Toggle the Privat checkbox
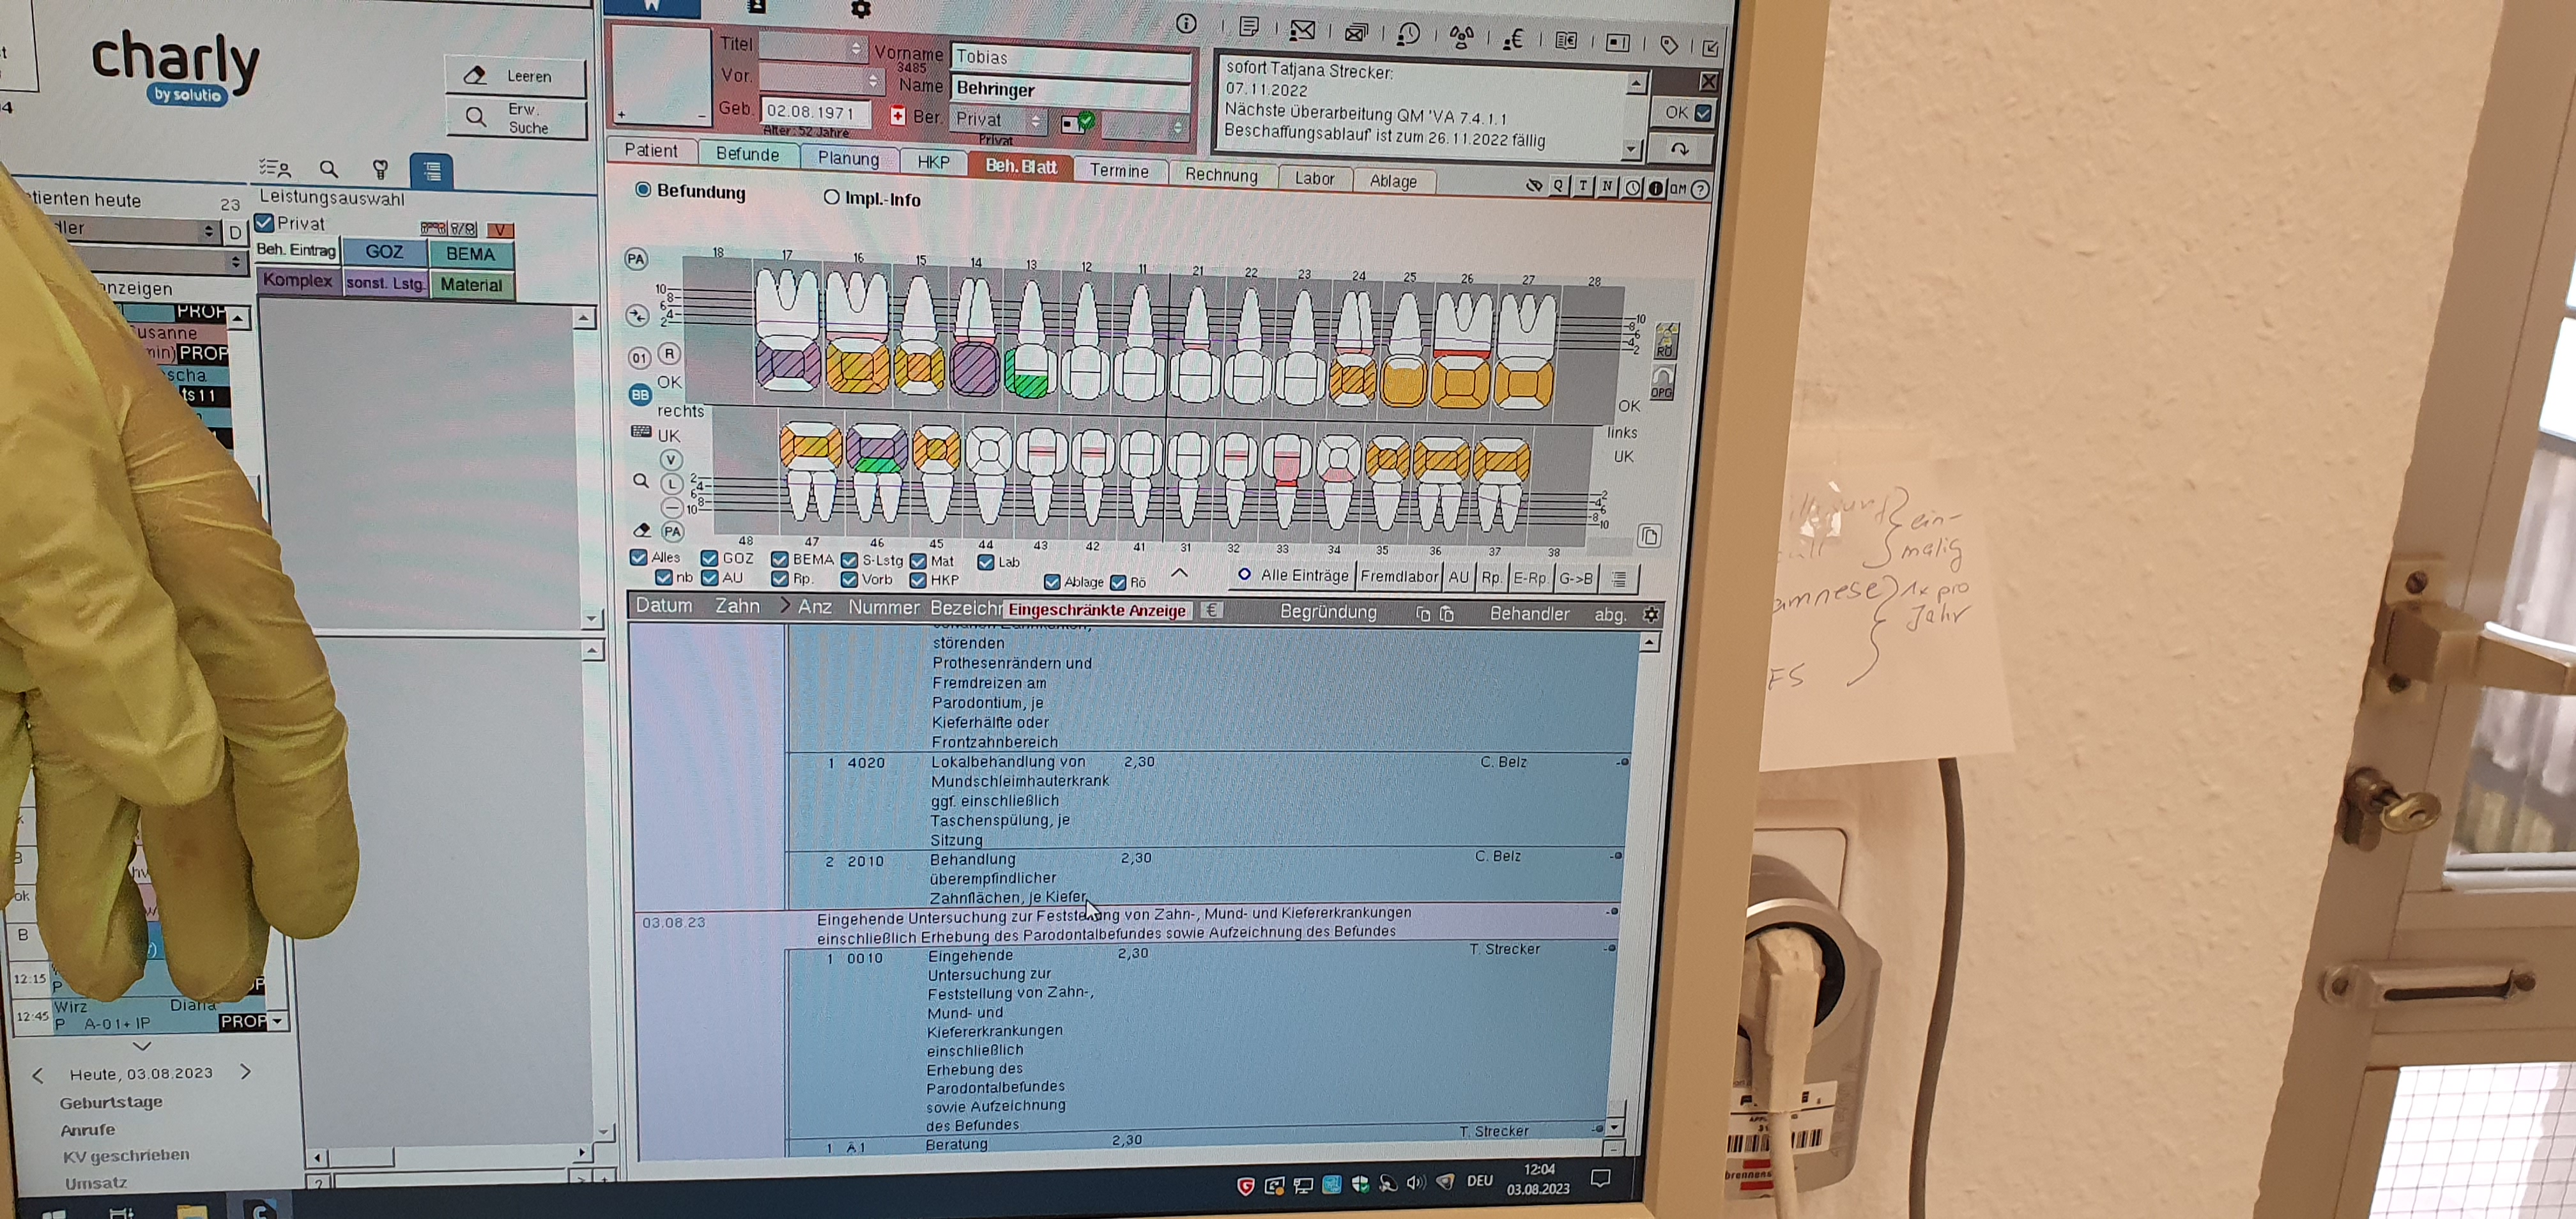The image size is (2576, 1219). [x=265, y=223]
